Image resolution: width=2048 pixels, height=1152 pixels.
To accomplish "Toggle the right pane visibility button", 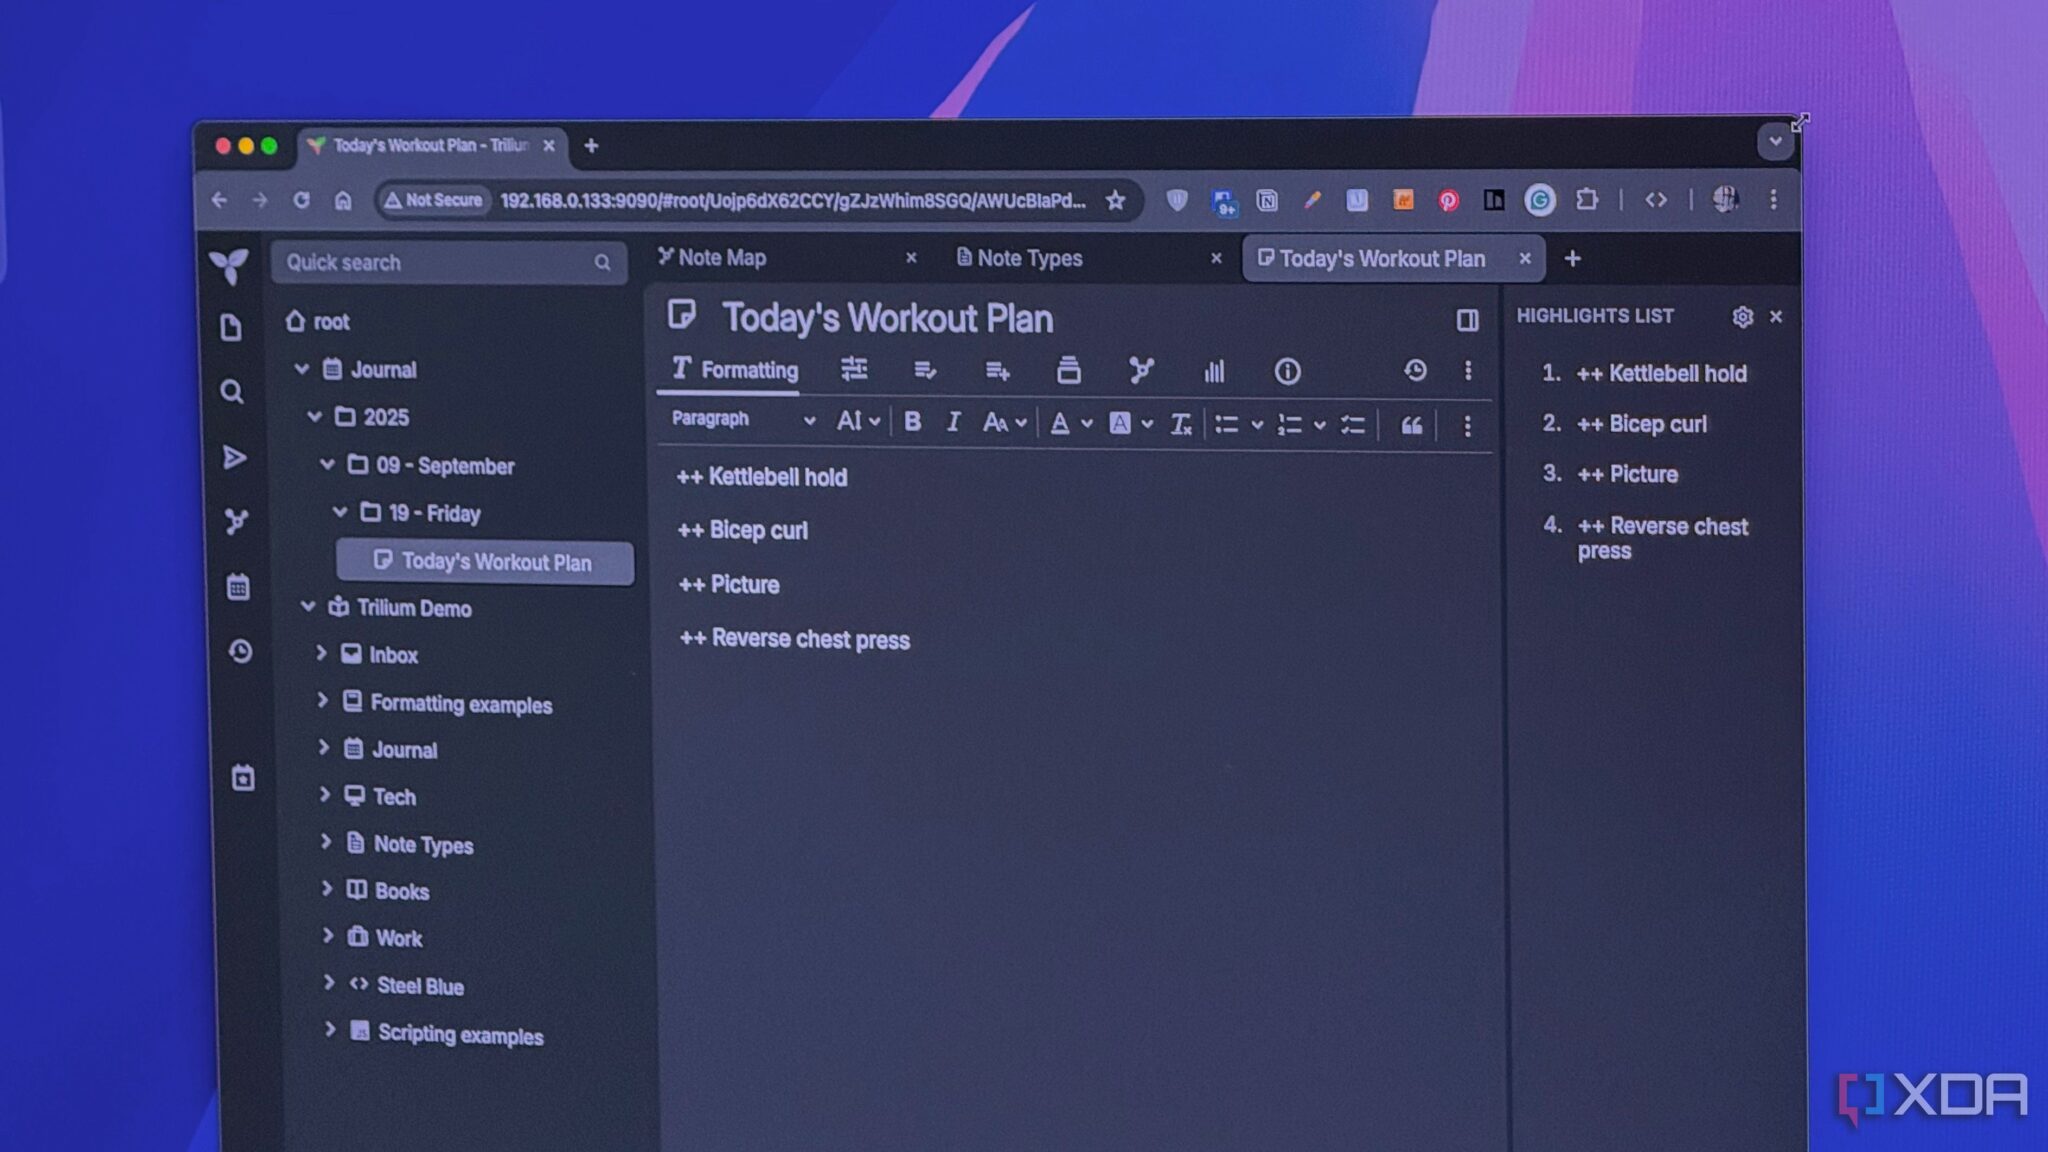I will pos(1467,320).
